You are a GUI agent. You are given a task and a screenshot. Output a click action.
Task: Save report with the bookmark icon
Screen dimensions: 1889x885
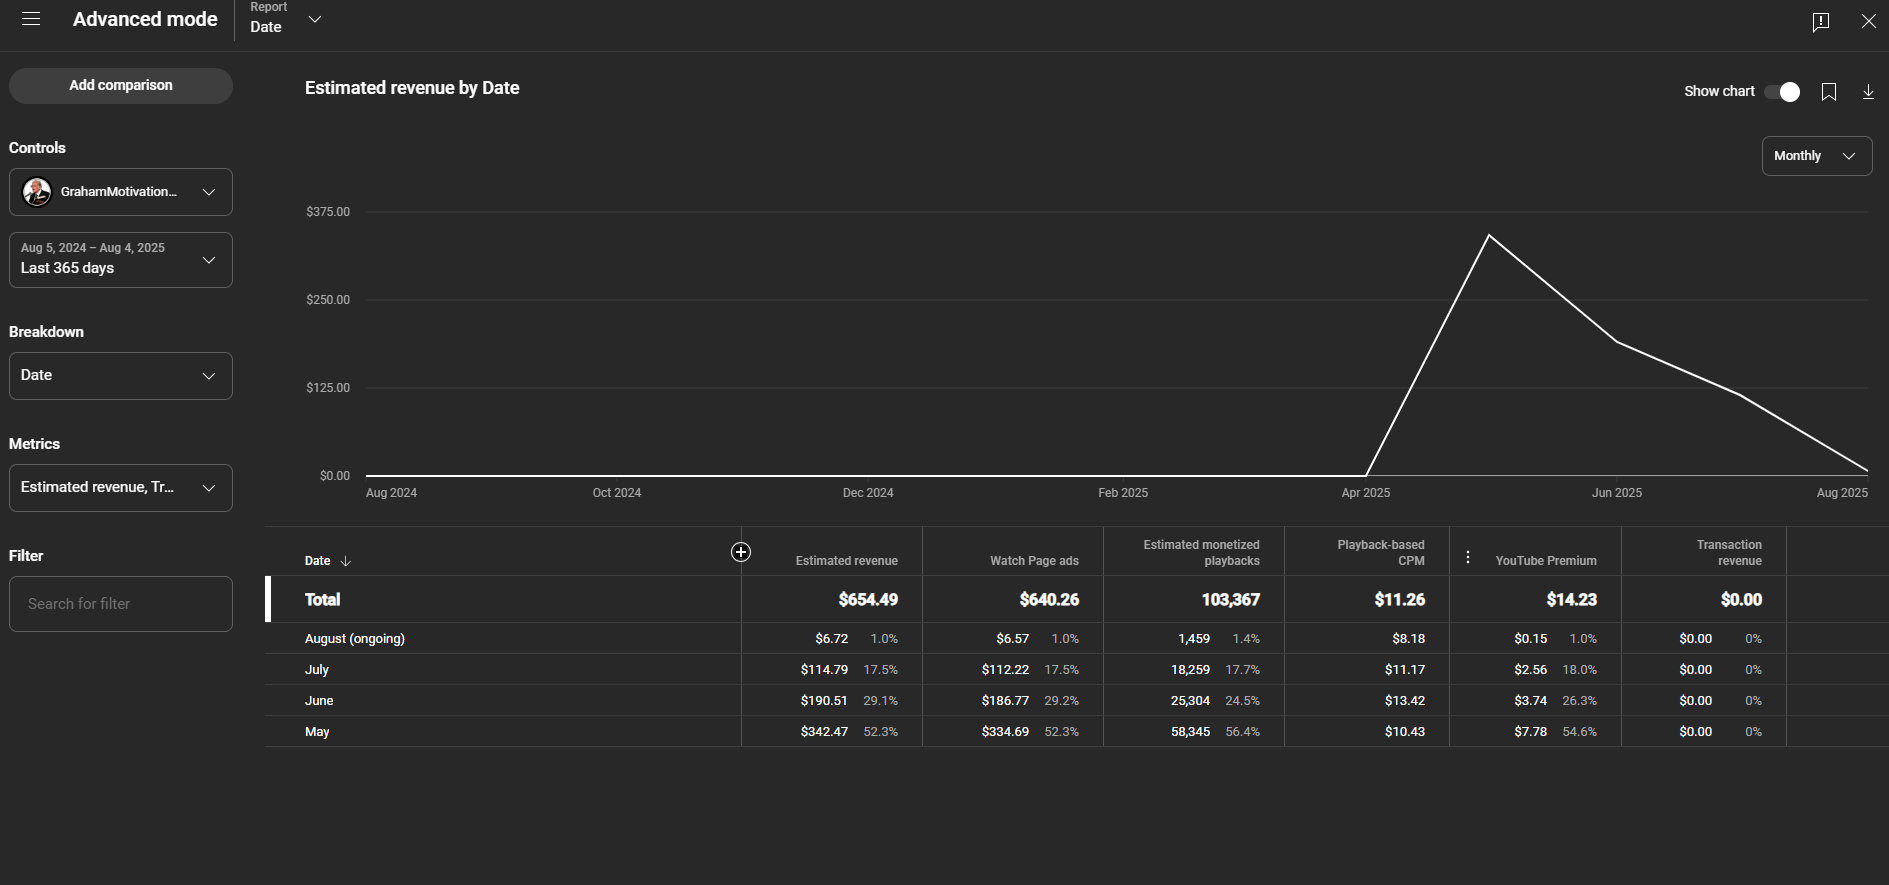tap(1829, 92)
